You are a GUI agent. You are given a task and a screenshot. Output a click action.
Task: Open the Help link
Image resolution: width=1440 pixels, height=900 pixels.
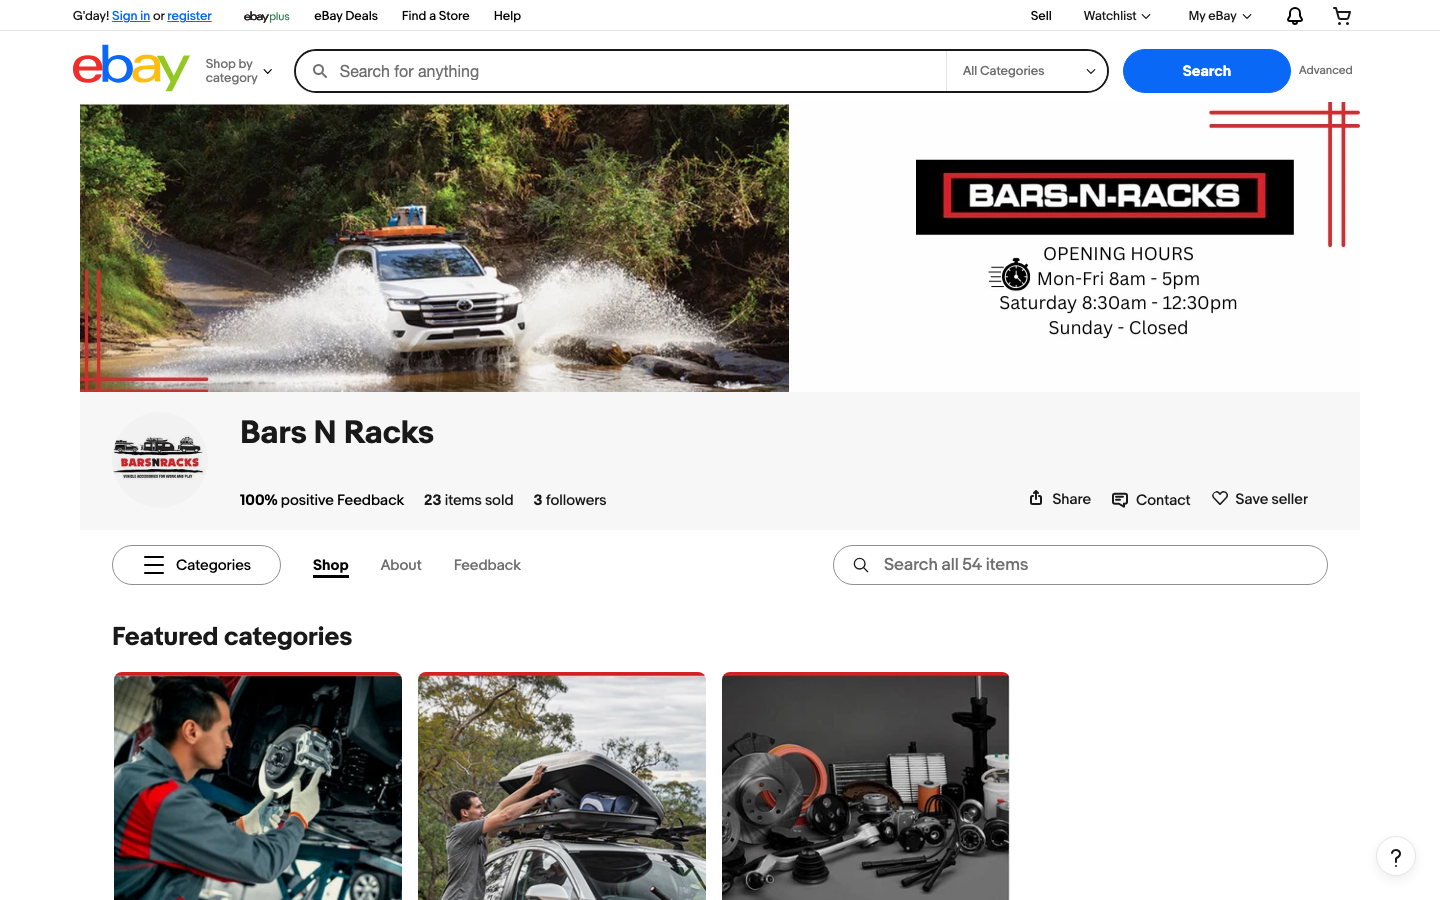coord(507,16)
